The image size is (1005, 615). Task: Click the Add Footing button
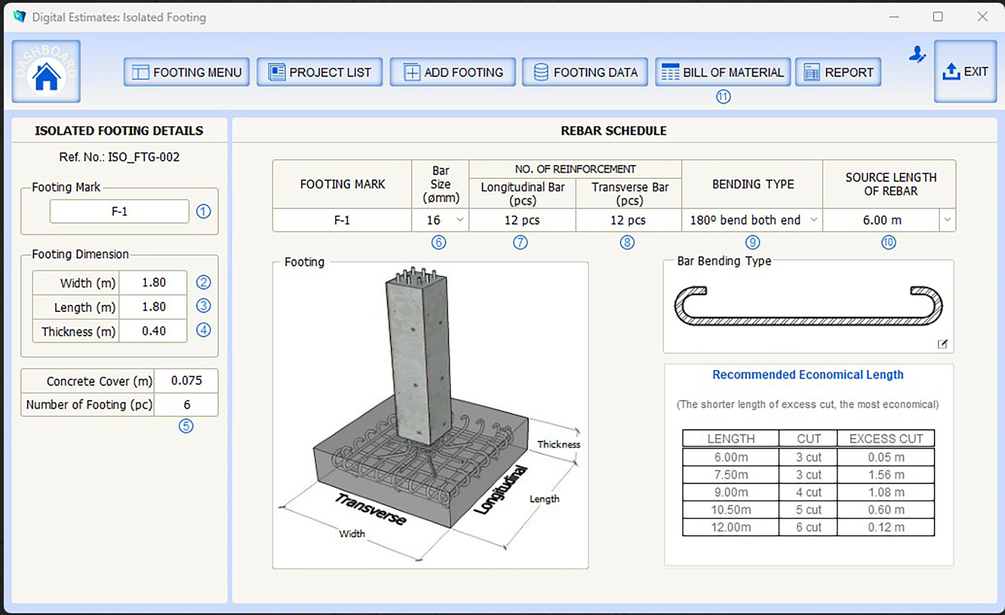click(x=453, y=72)
